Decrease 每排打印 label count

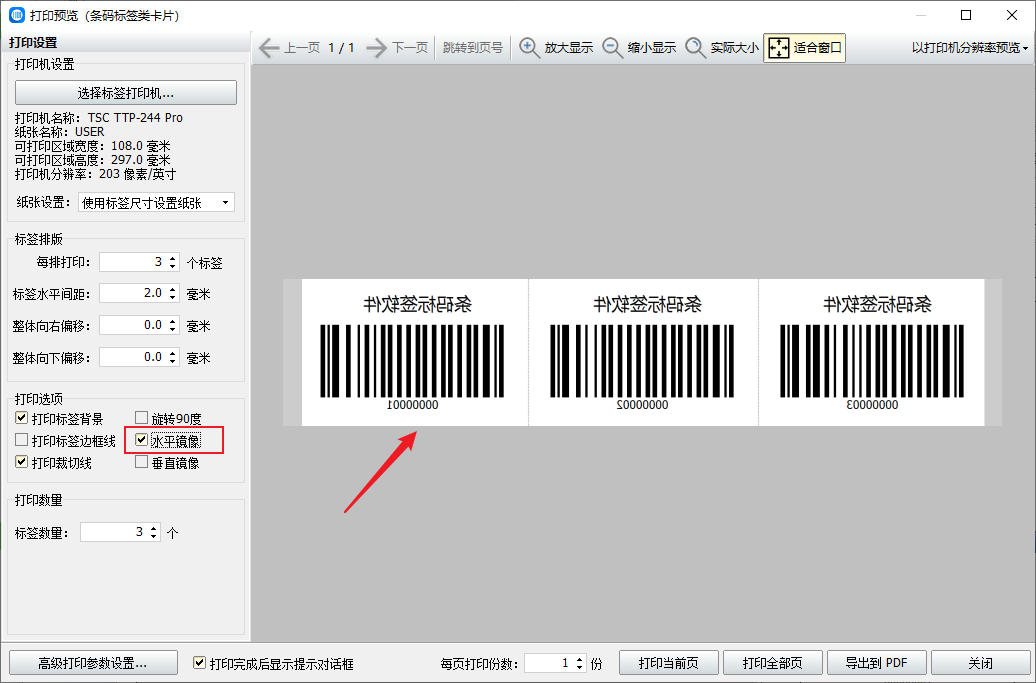coord(172,266)
